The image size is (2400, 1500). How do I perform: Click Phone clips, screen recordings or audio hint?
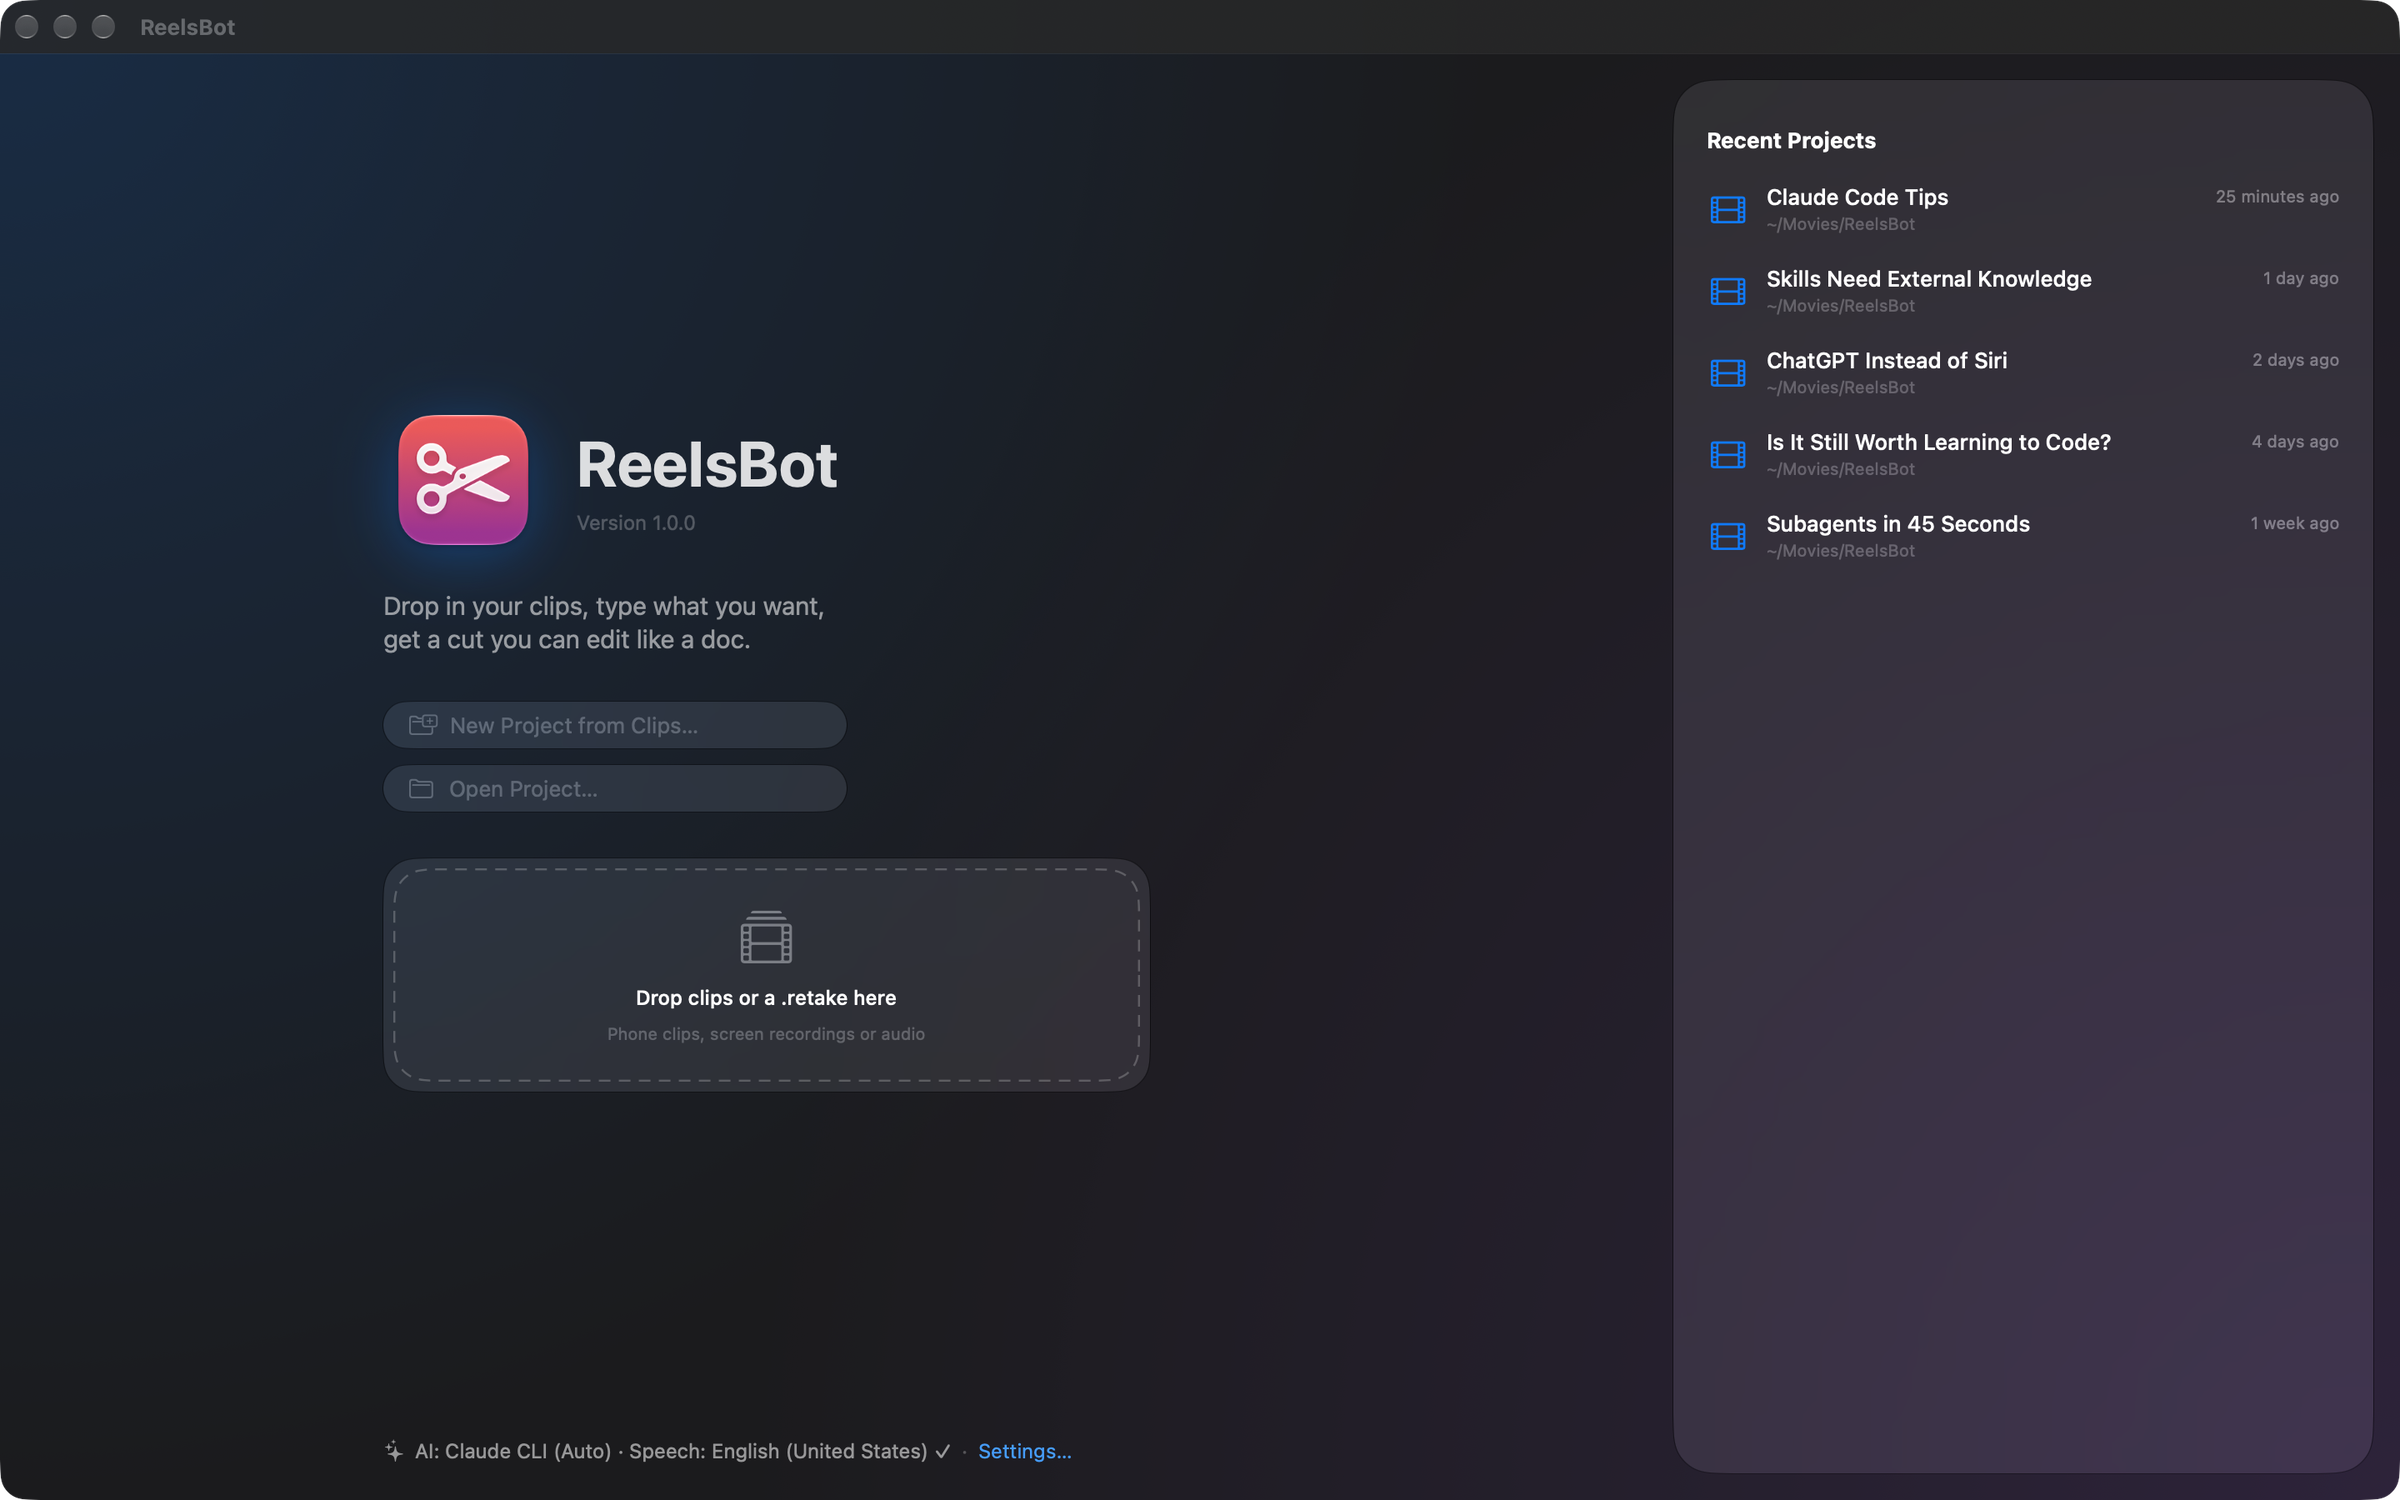point(766,1034)
